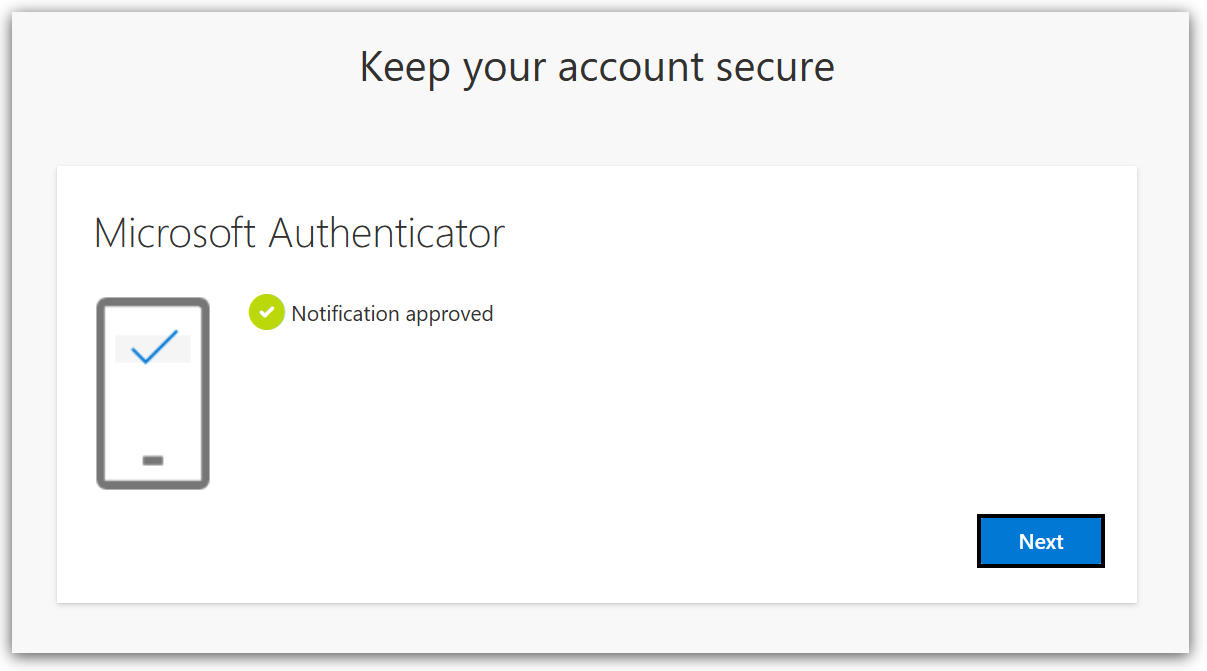The image size is (1207, 671).
Task: Click "account" in the page title
Action: pyautogui.click(x=614, y=67)
